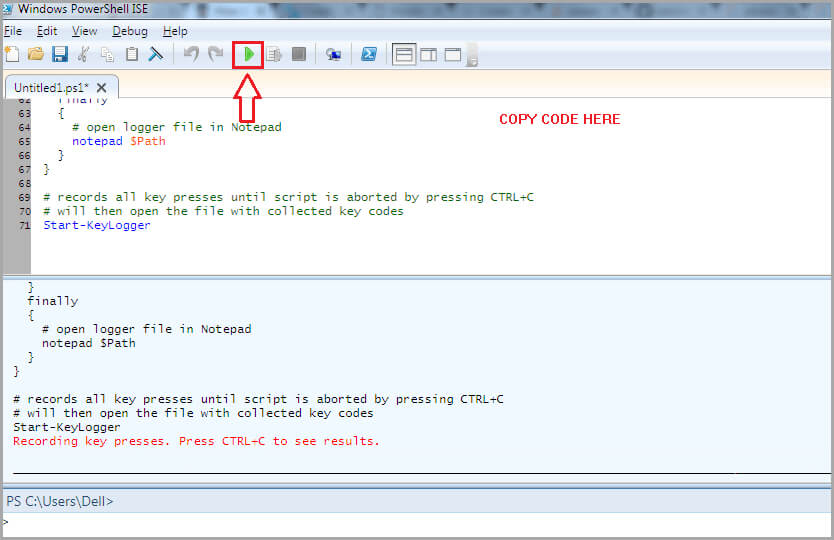Run Selection from the toolbar
Image resolution: width=834 pixels, height=540 pixels.
coord(275,54)
